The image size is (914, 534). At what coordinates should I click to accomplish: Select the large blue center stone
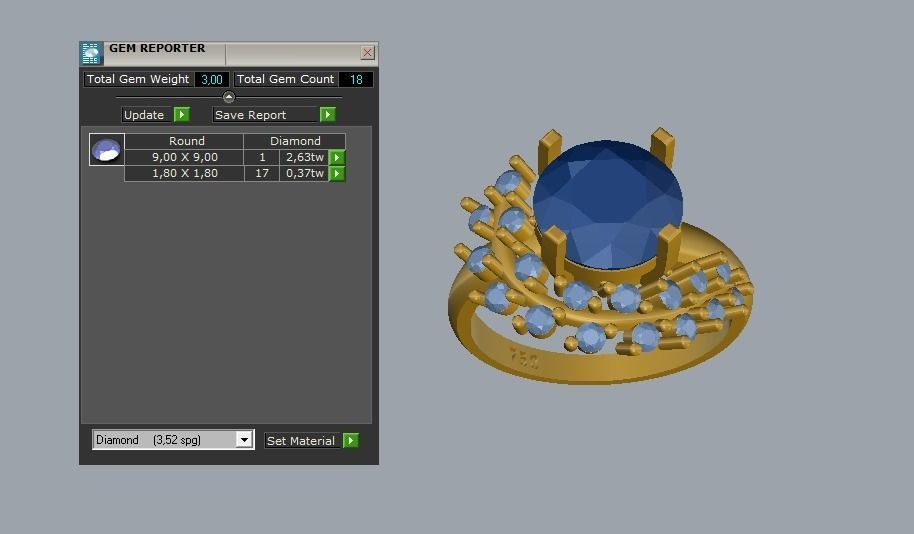(607, 204)
